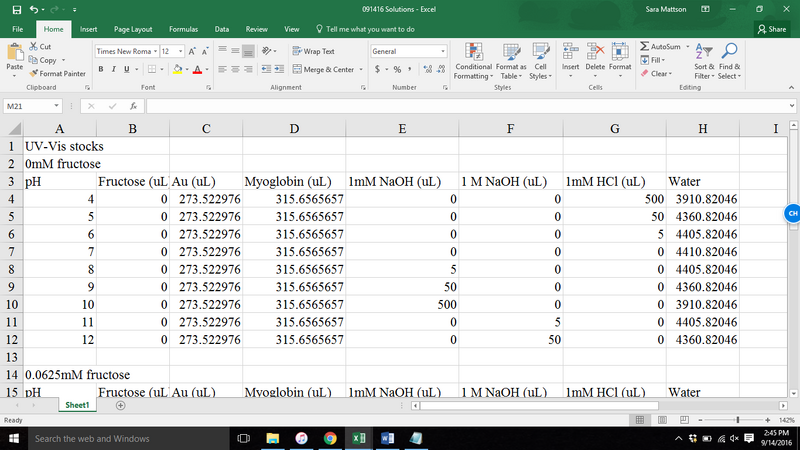
Task: Click the Format Painter icon
Action: 33,73
